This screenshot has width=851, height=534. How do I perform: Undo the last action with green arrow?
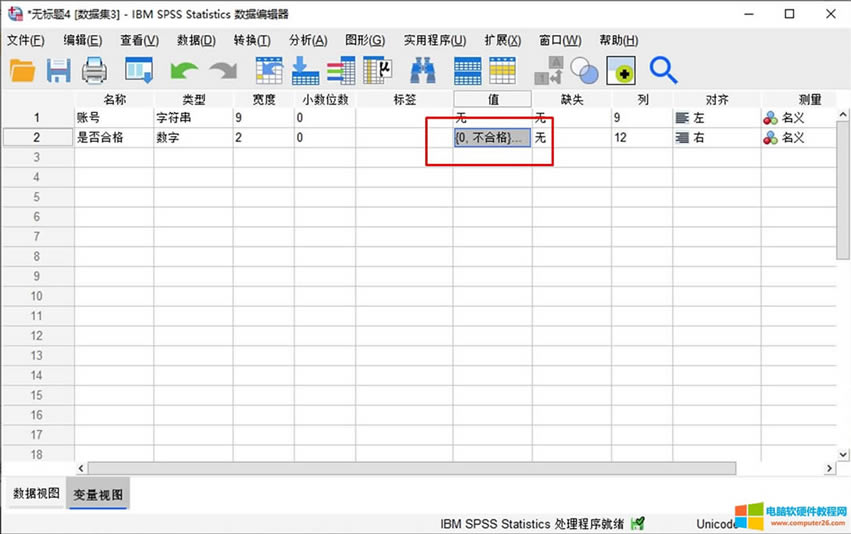[183, 71]
